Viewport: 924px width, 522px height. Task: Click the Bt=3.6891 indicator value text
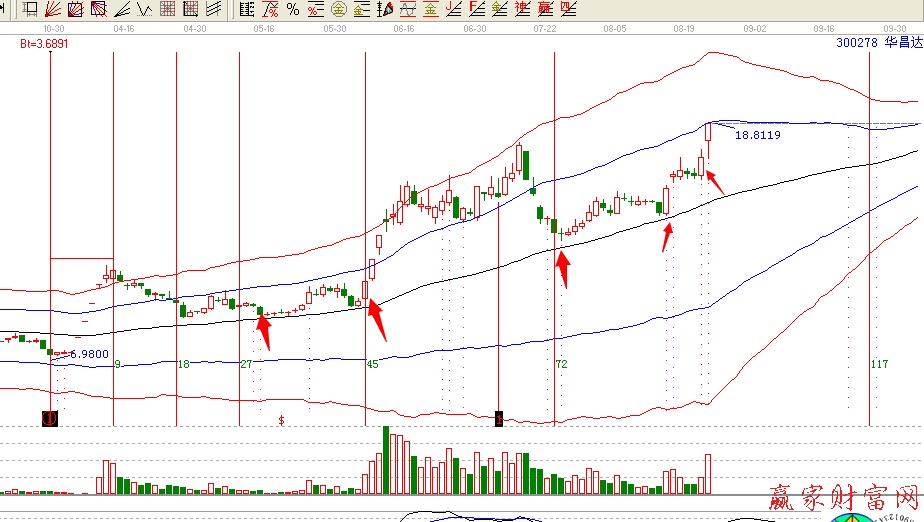click(x=44, y=44)
